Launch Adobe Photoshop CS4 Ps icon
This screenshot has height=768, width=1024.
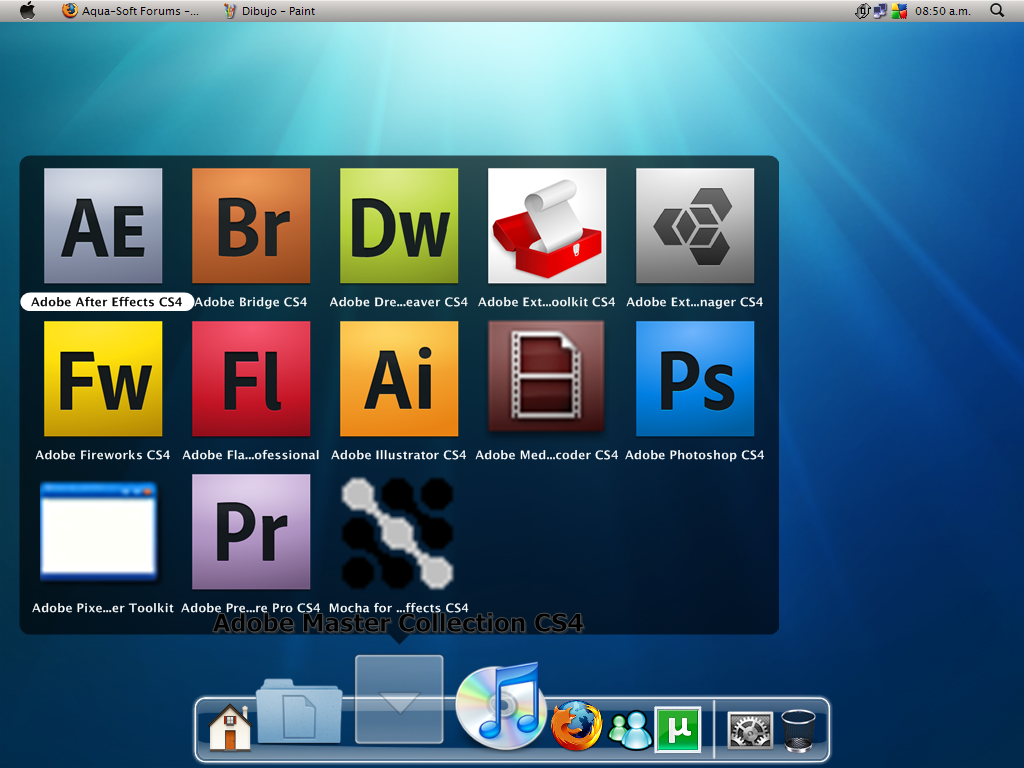(x=695, y=379)
